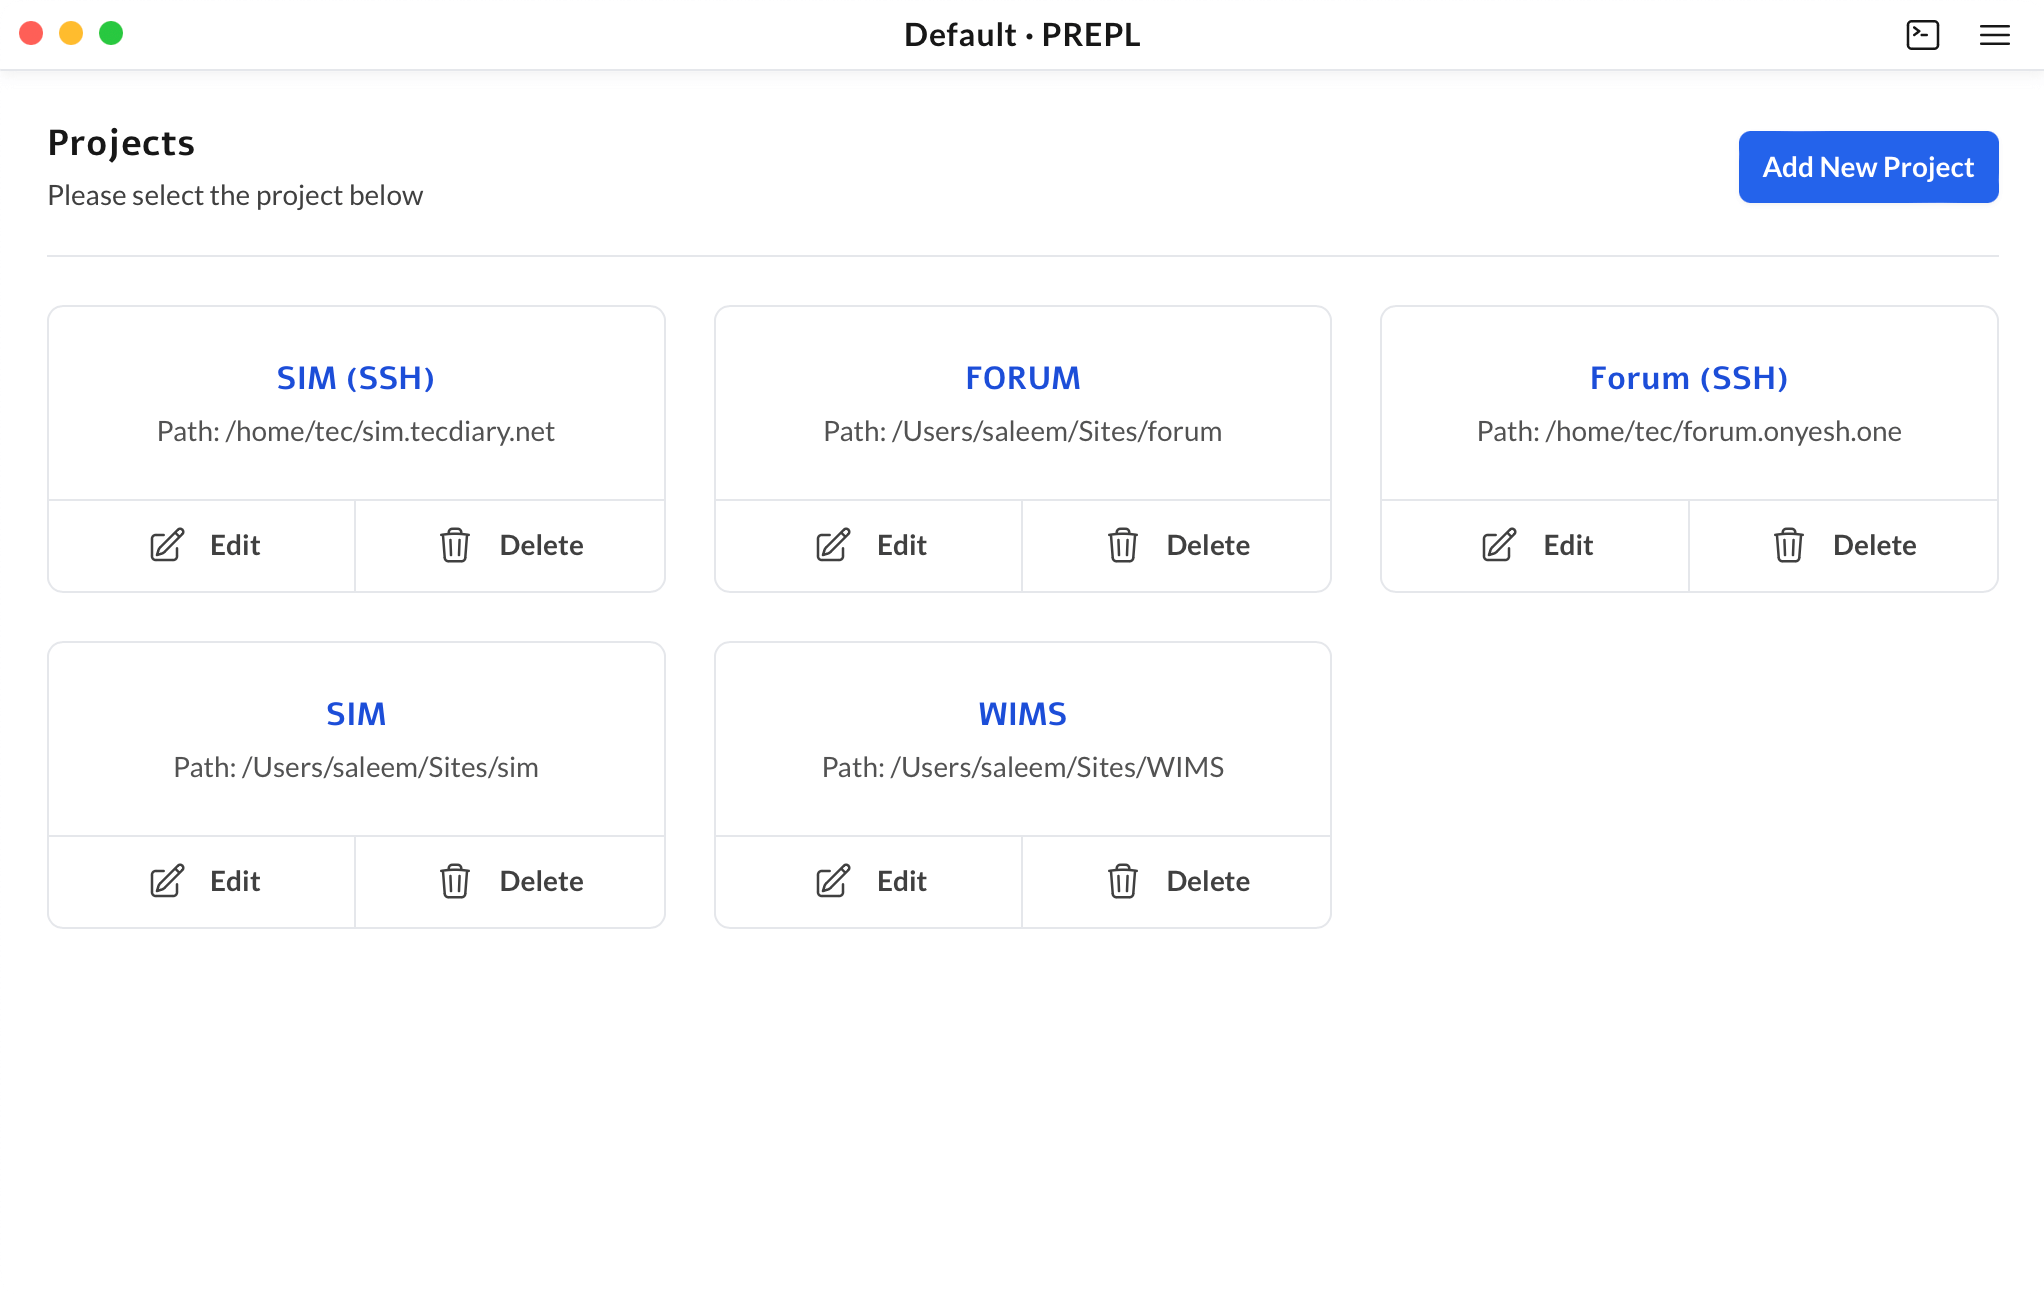Open the hamburger menu
The height and width of the screenshot is (1294, 2044).
[x=1994, y=35]
